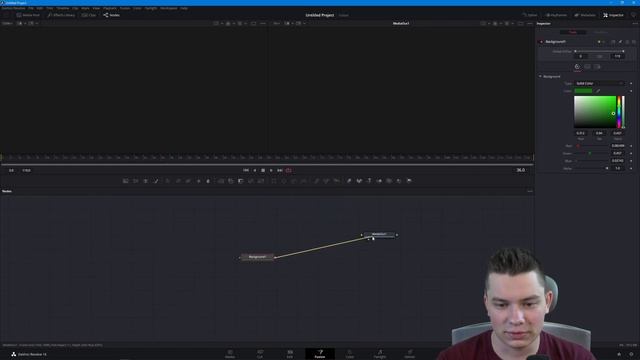Toggle Media Pool panel
This screenshot has width=640, height=360.
point(28,15)
